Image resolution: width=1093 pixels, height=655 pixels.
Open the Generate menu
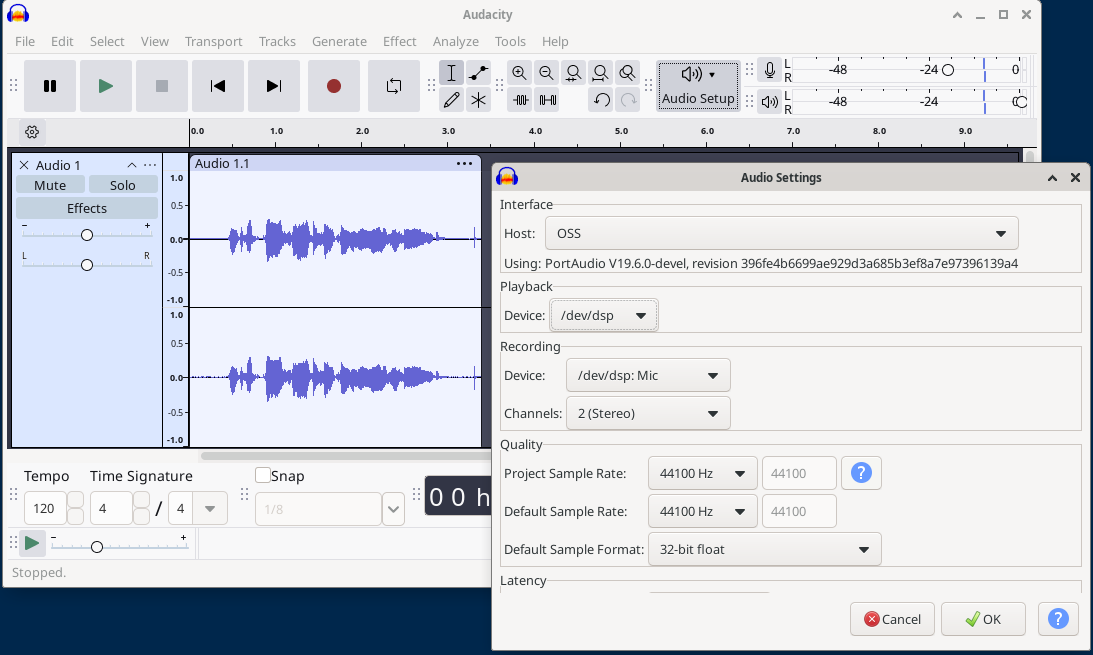[339, 41]
